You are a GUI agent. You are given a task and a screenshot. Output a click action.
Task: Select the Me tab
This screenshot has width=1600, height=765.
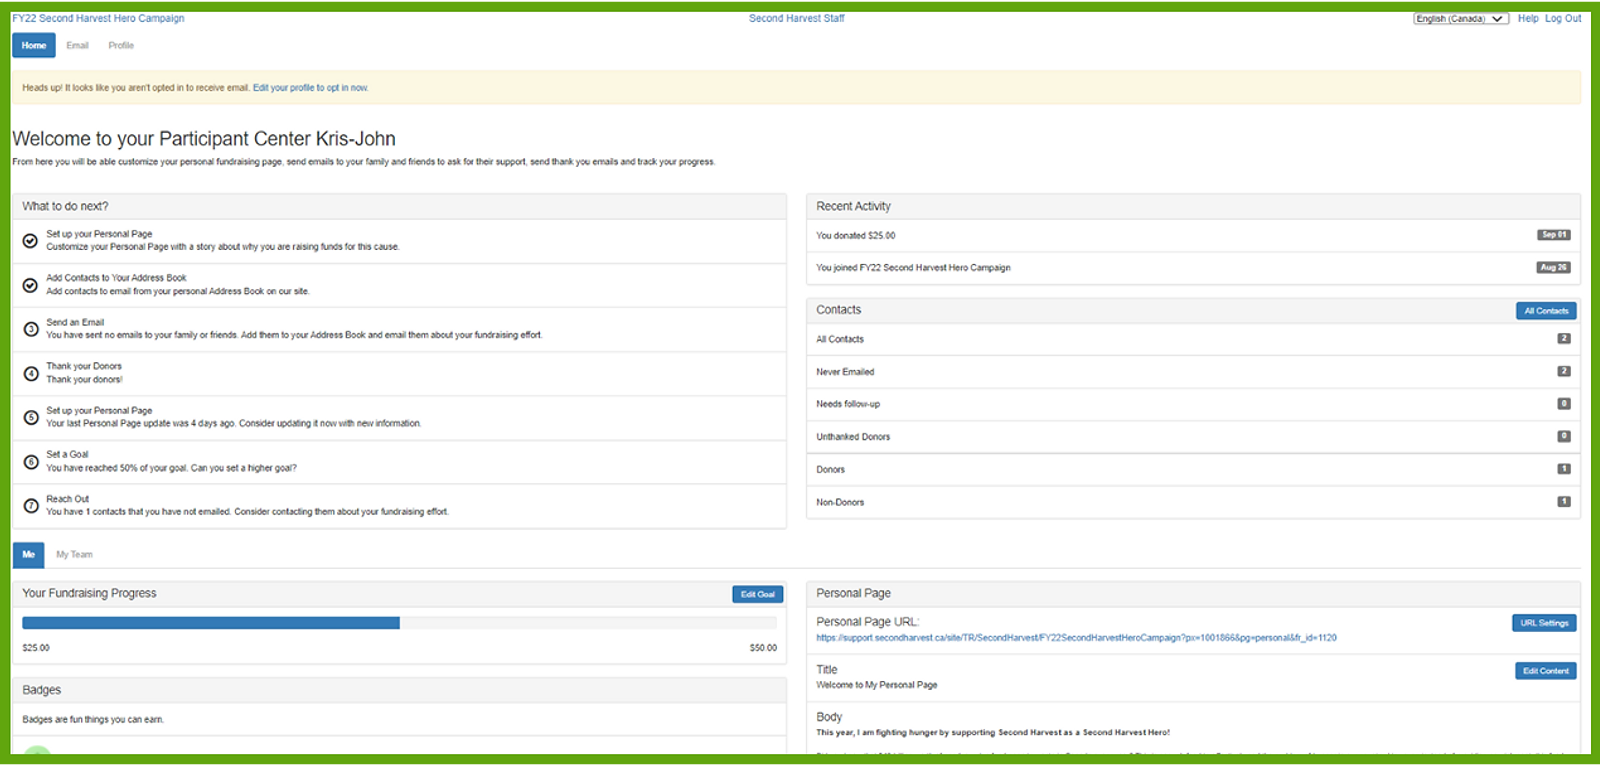tap(28, 554)
